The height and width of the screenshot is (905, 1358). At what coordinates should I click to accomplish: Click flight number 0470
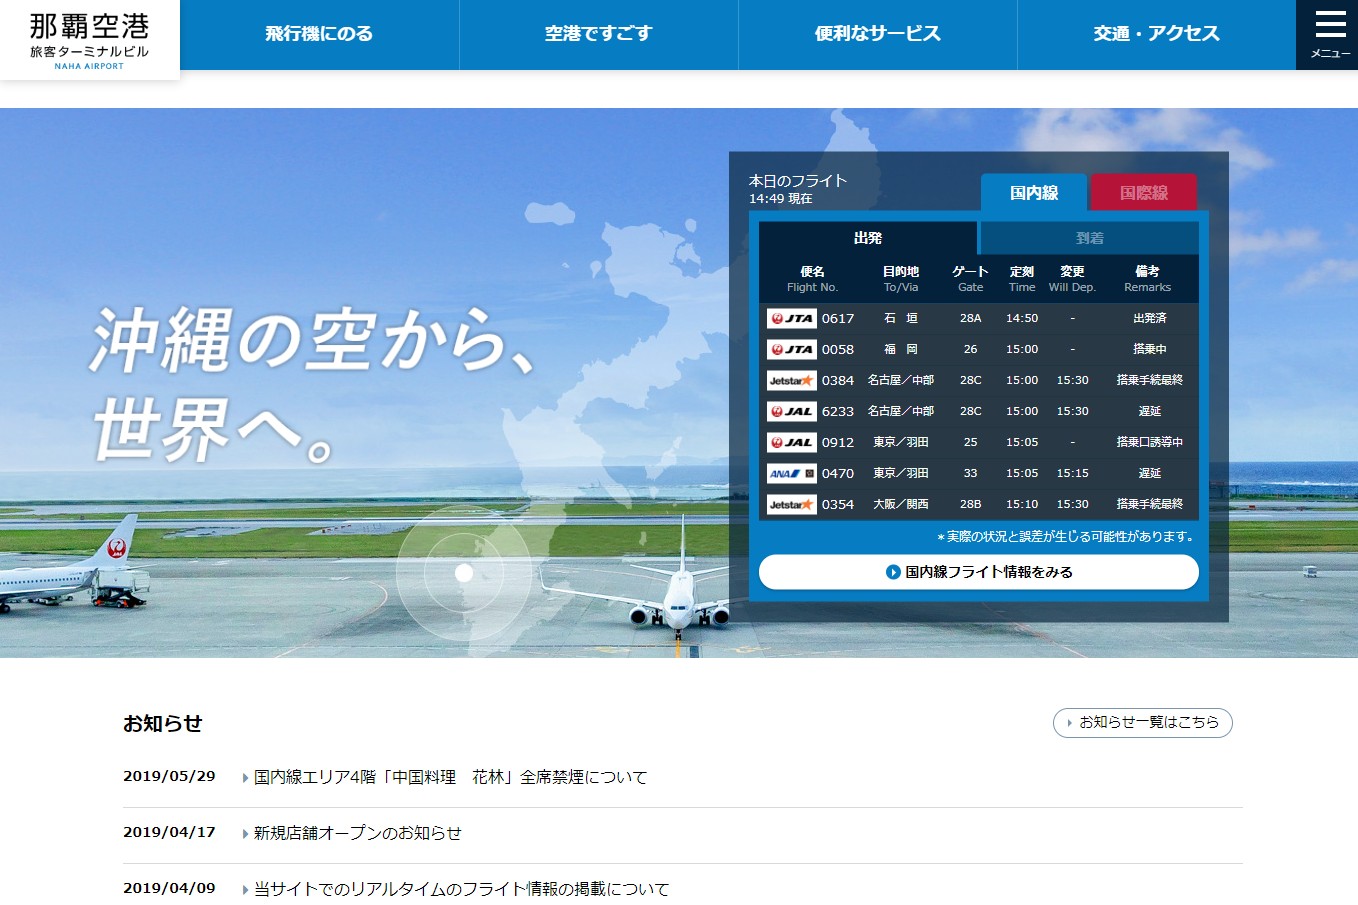838,473
